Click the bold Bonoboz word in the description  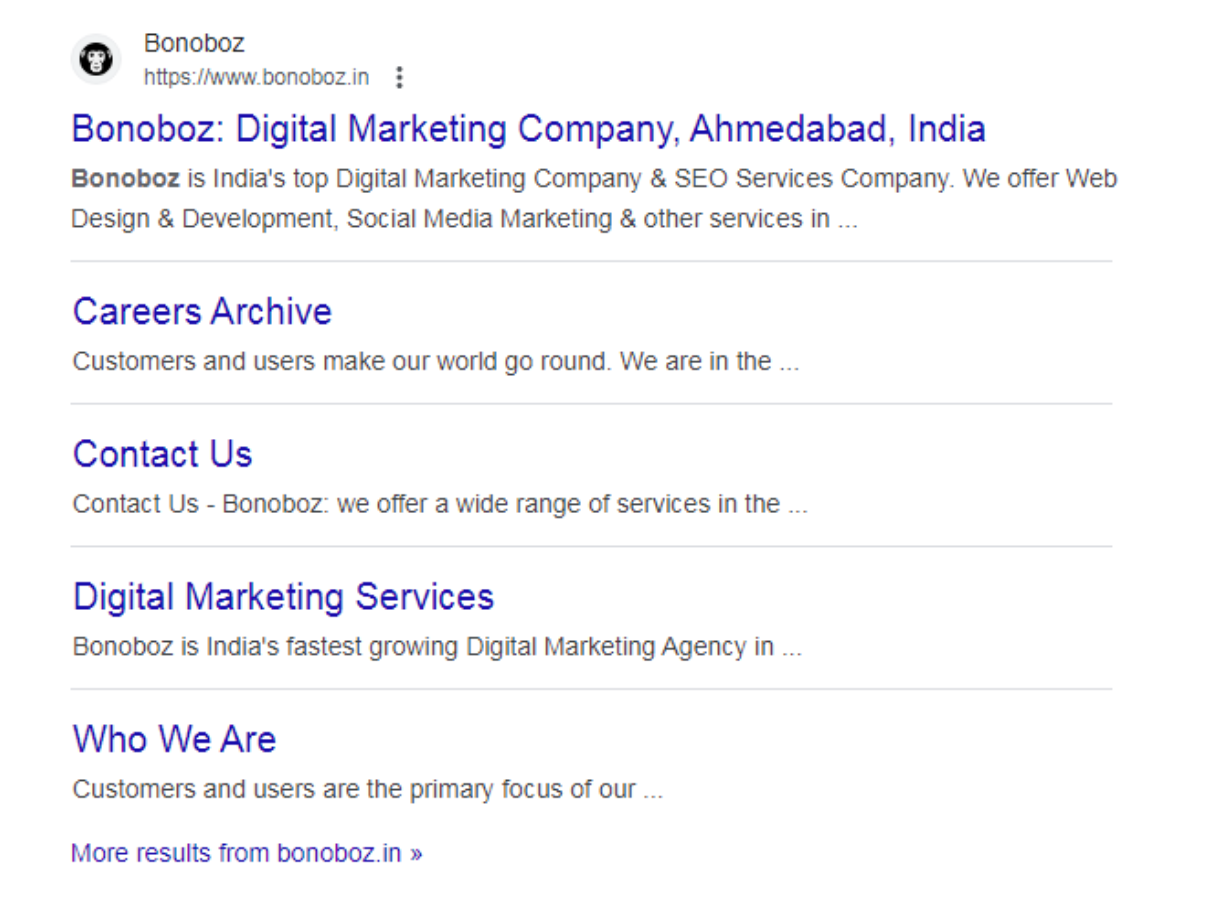[125, 179]
